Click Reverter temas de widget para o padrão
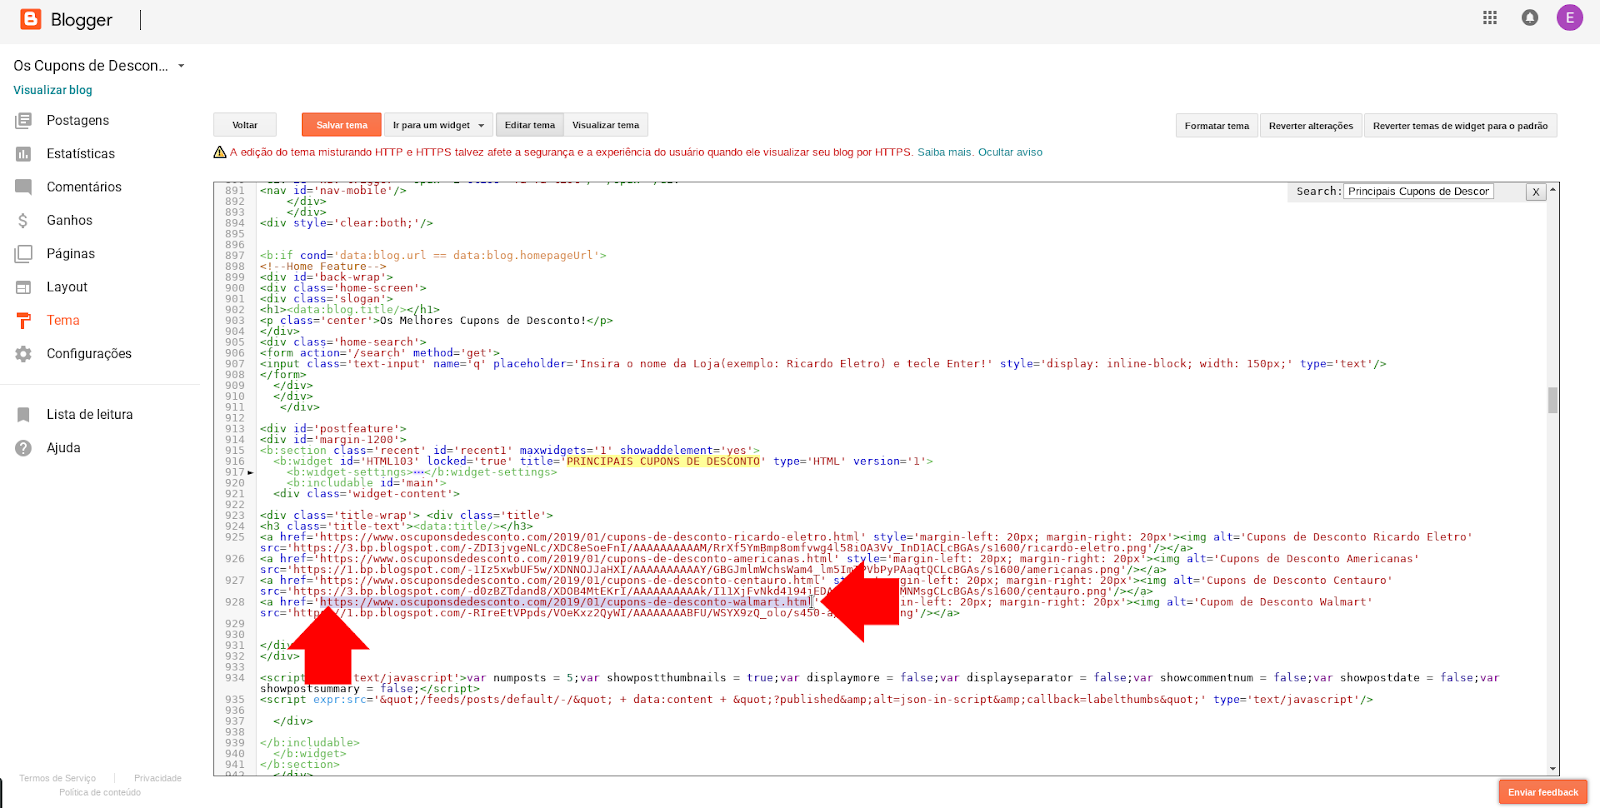The height and width of the screenshot is (808, 1600). [1460, 126]
